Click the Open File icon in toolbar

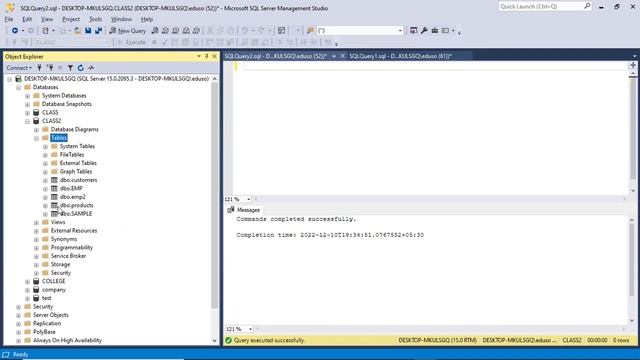77,31
